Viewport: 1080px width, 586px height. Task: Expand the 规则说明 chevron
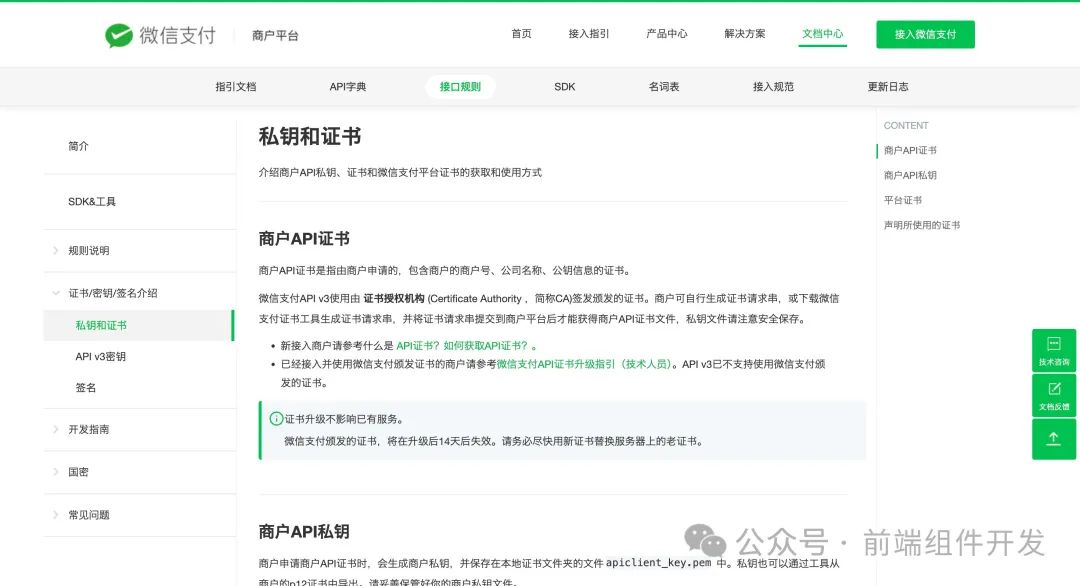(56, 251)
